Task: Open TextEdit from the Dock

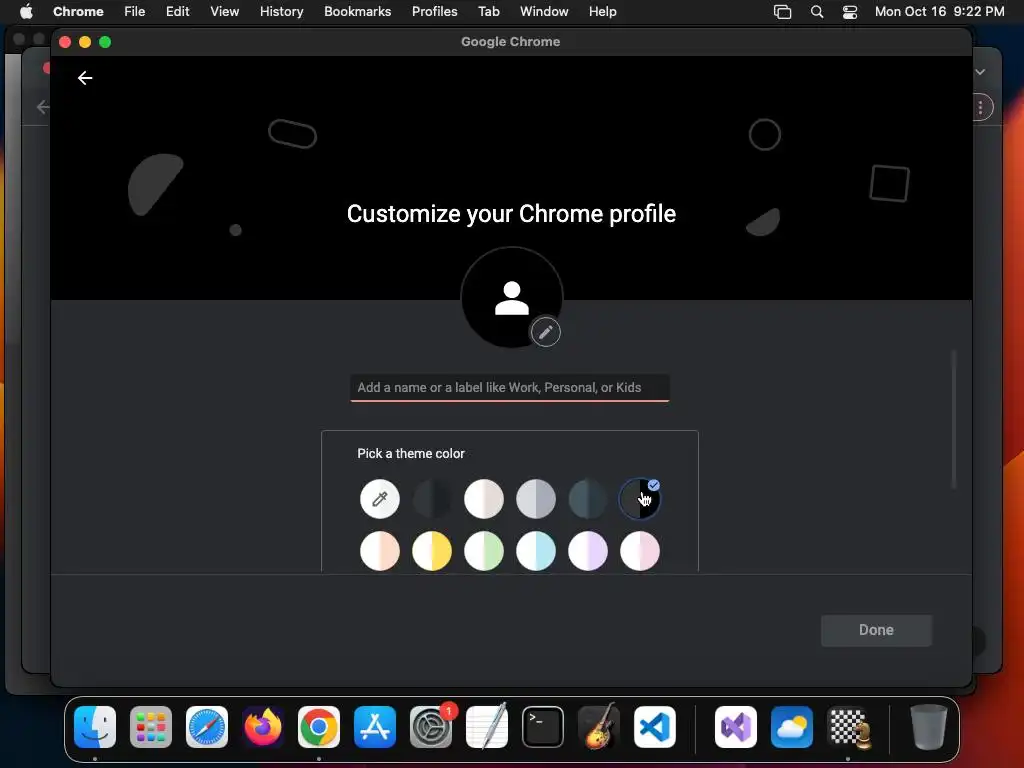Action: 487,727
